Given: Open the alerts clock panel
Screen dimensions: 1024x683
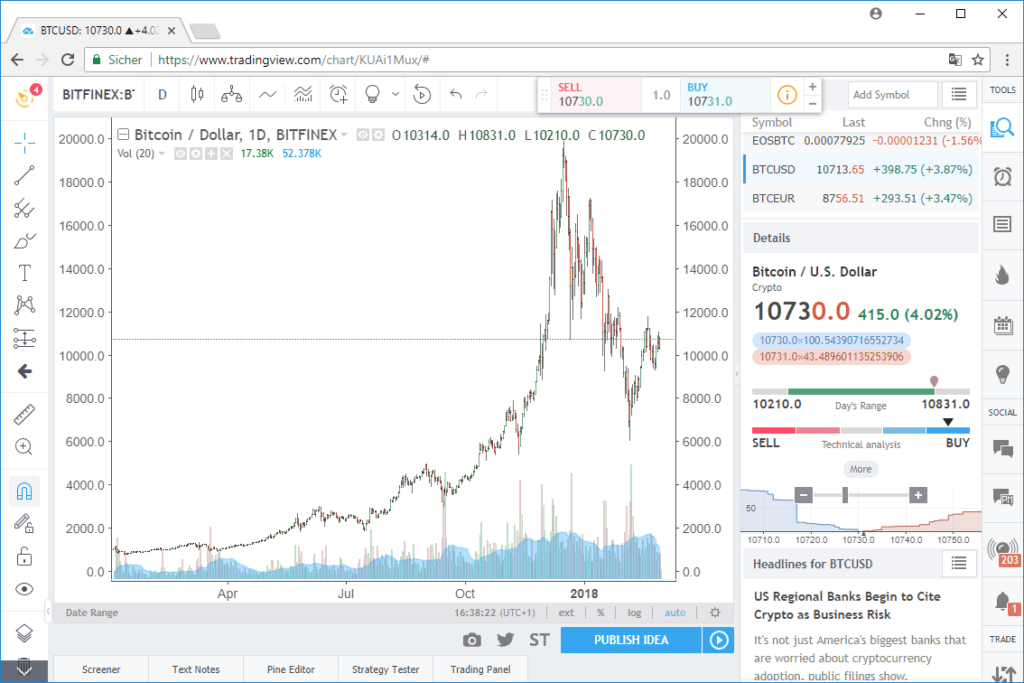Looking at the screenshot, I should tap(1002, 176).
